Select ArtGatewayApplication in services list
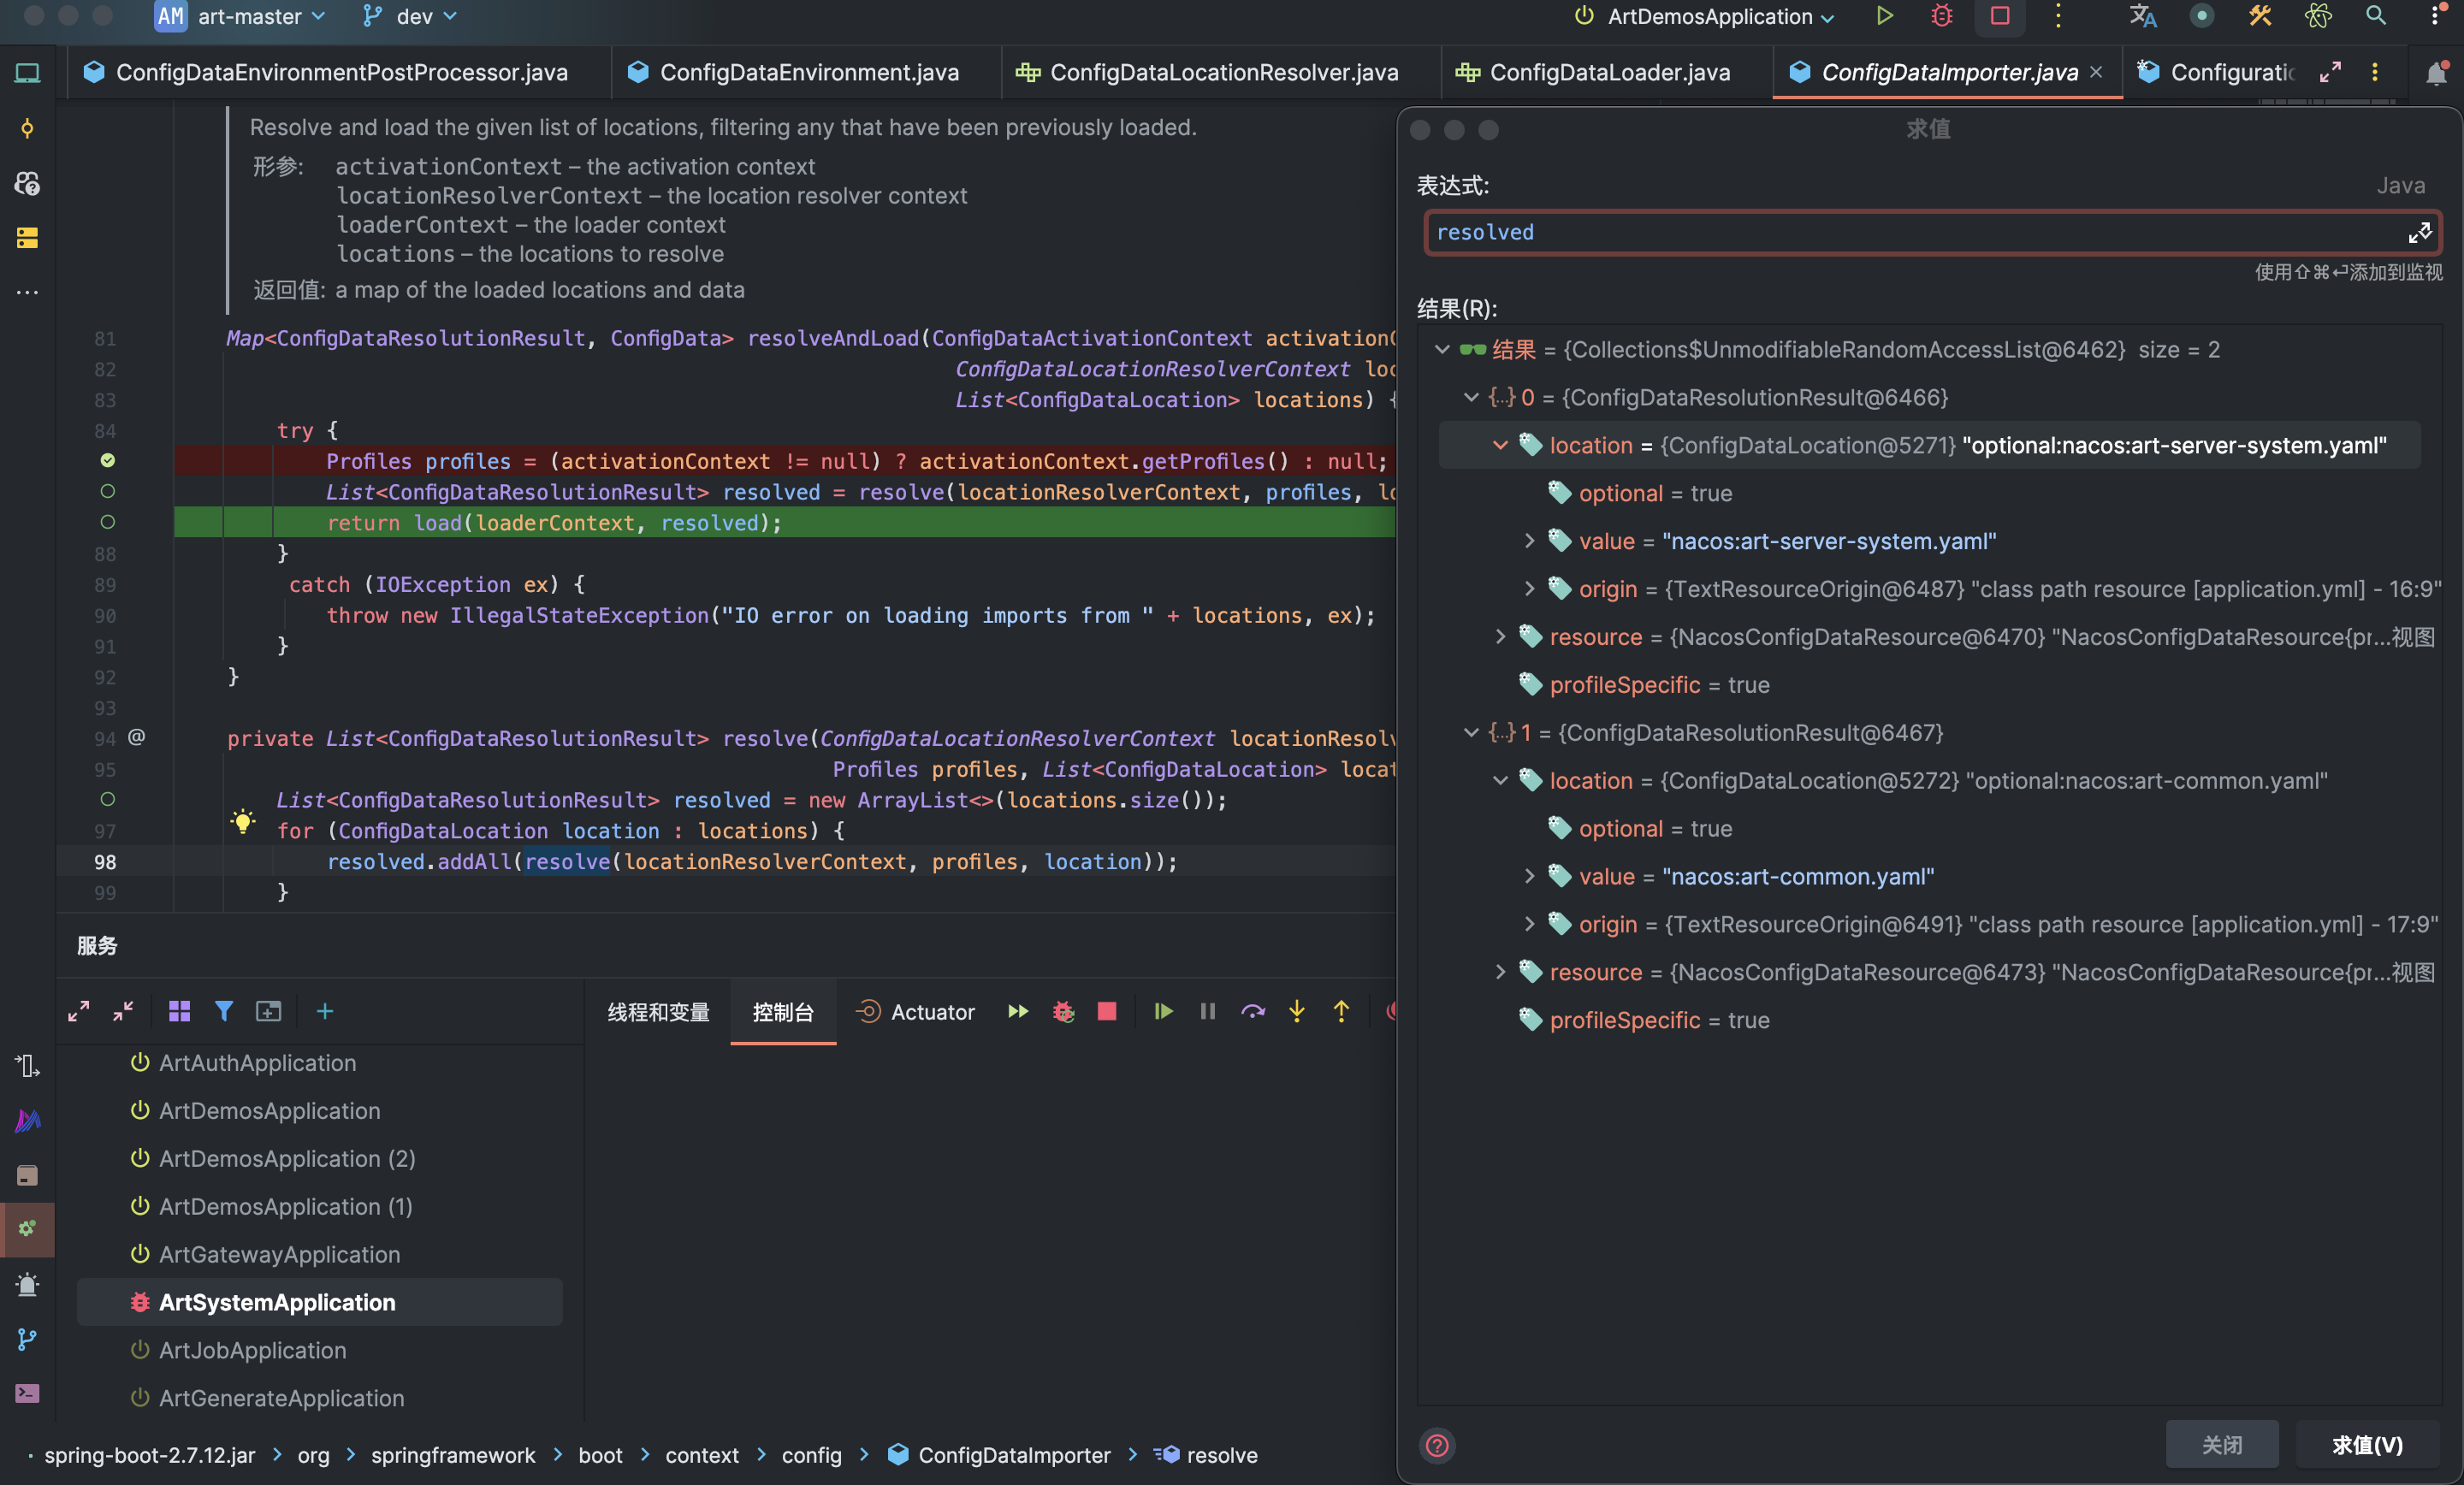The image size is (2464, 1485). click(279, 1255)
